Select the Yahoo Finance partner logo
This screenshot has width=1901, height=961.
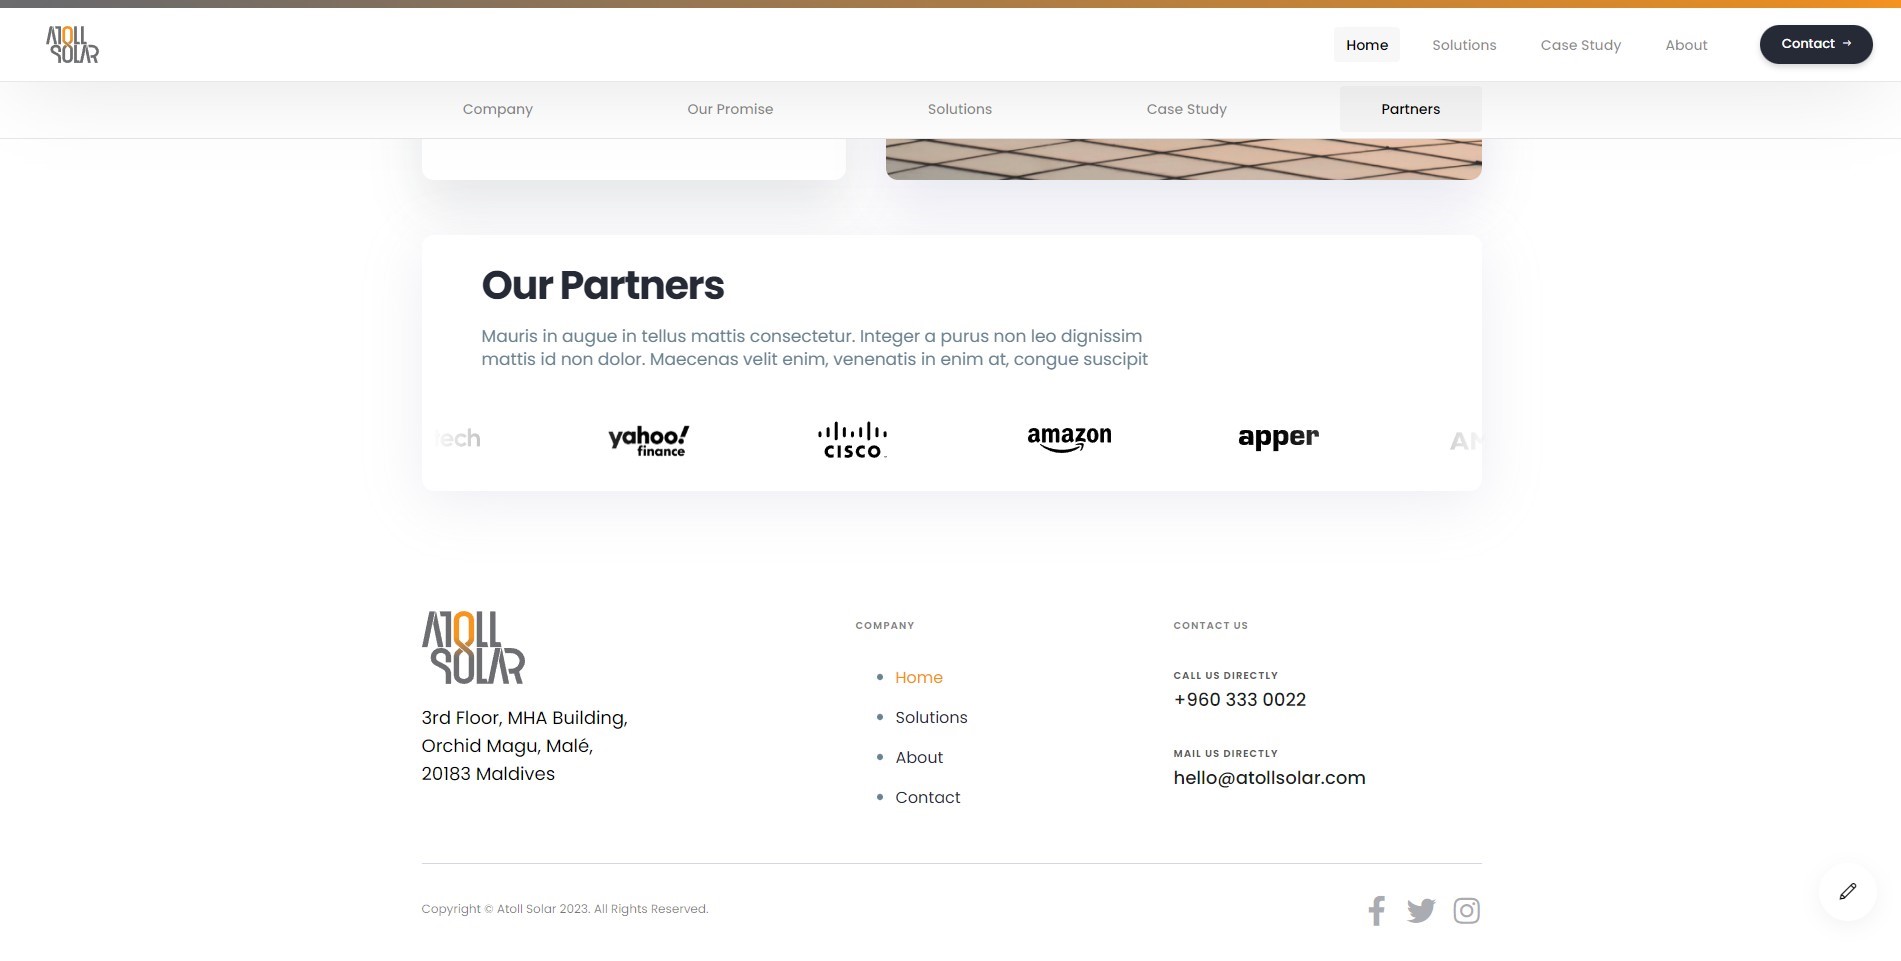pos(649,440)
